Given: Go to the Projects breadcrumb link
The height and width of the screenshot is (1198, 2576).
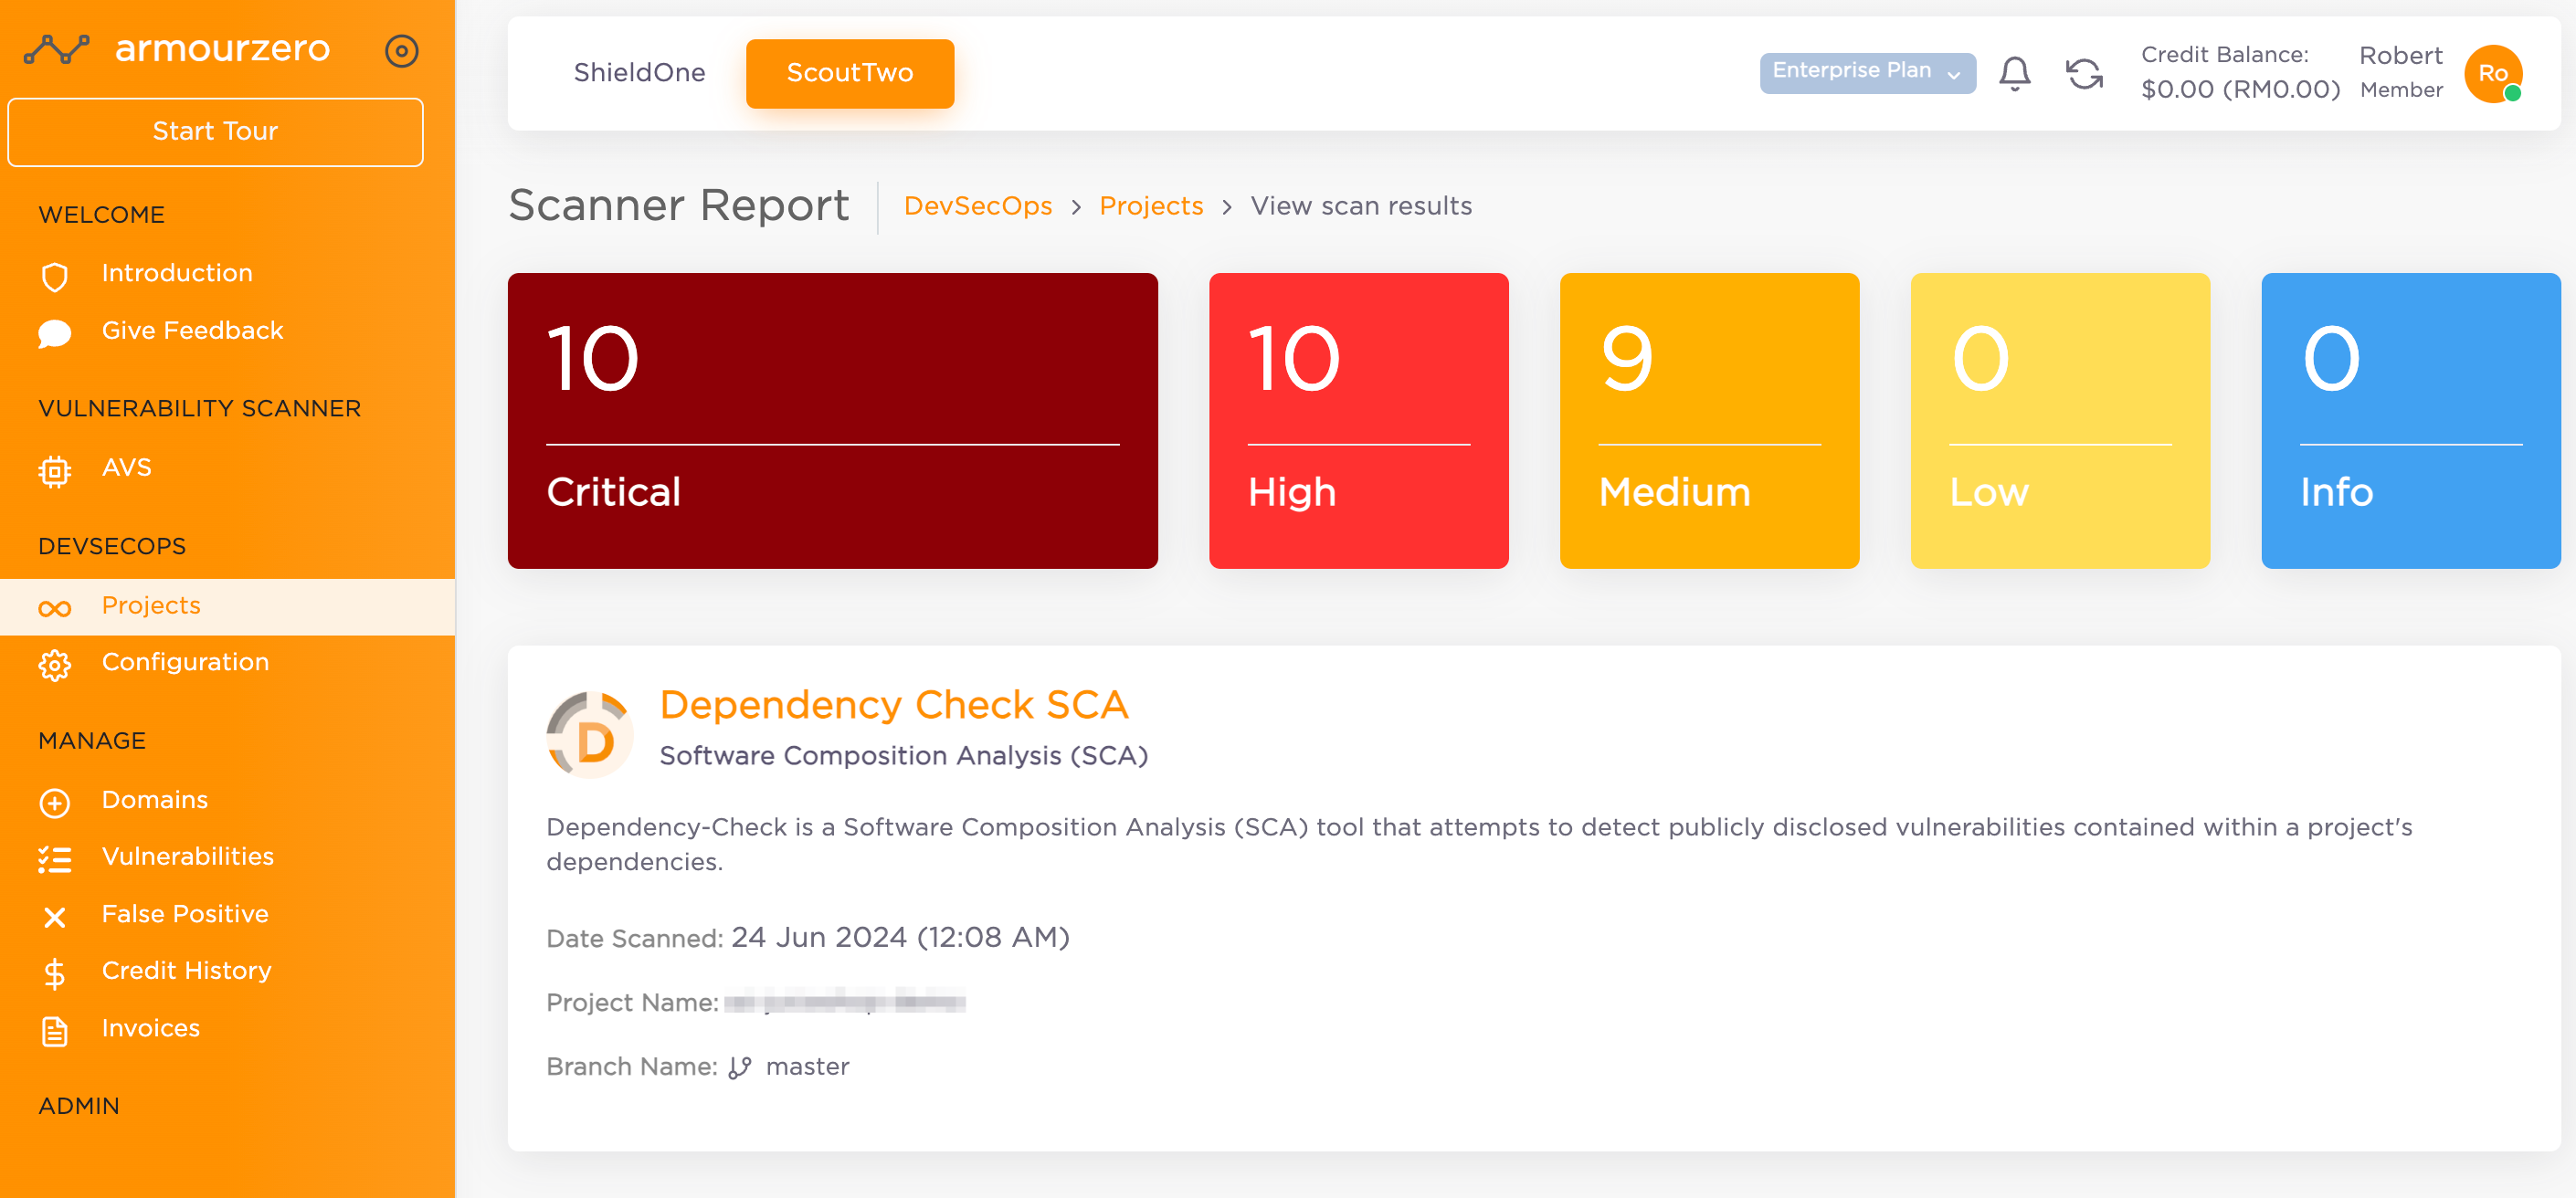Looking at the screenshot, I should 1151,206.
